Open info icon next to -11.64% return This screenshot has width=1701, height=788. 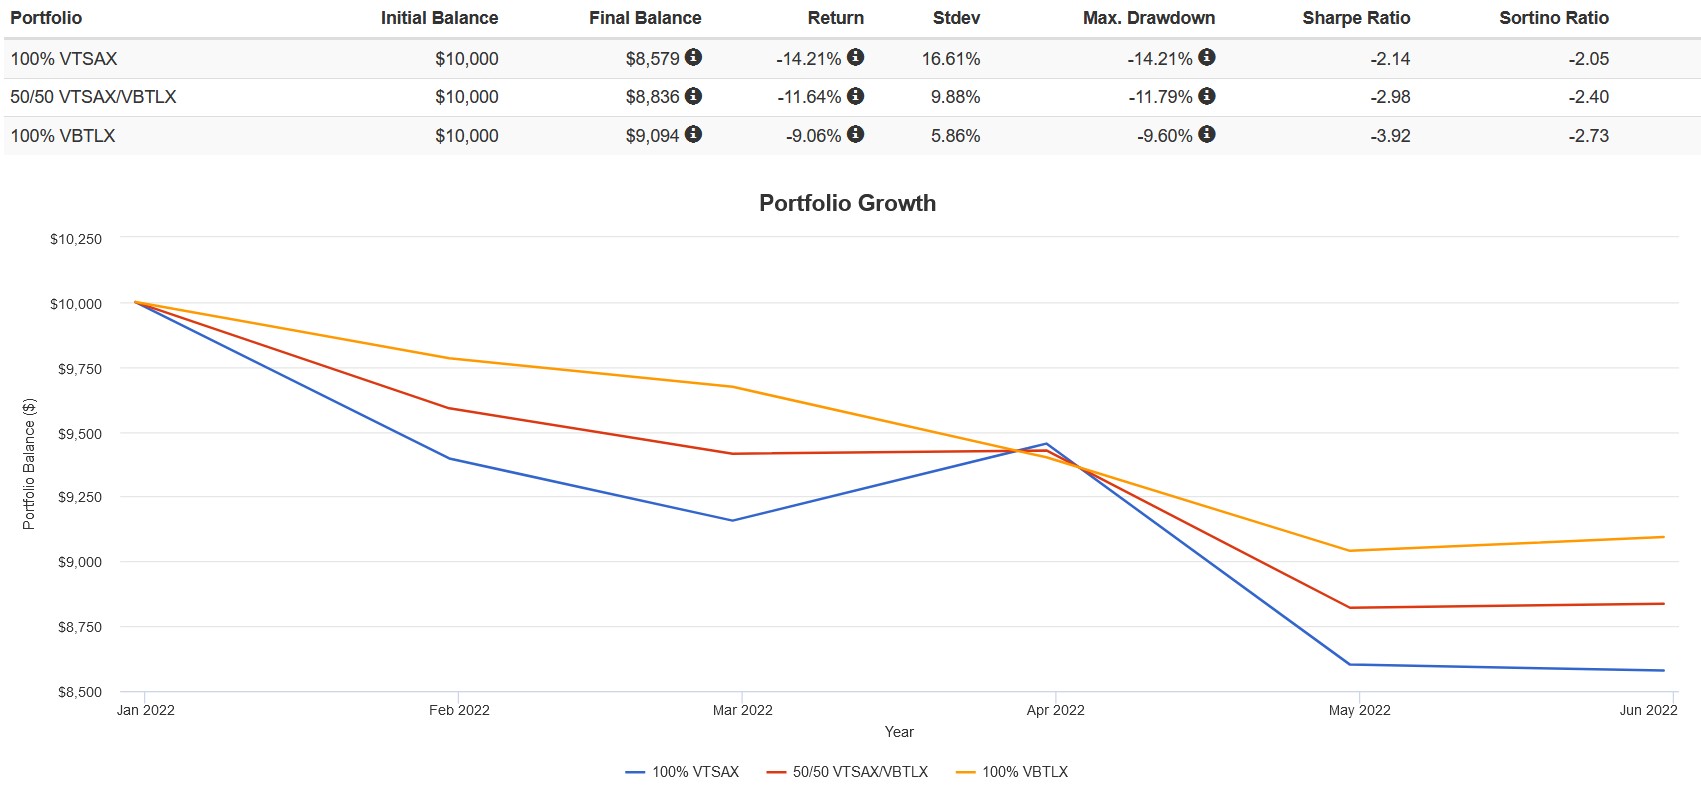[855, 96]
